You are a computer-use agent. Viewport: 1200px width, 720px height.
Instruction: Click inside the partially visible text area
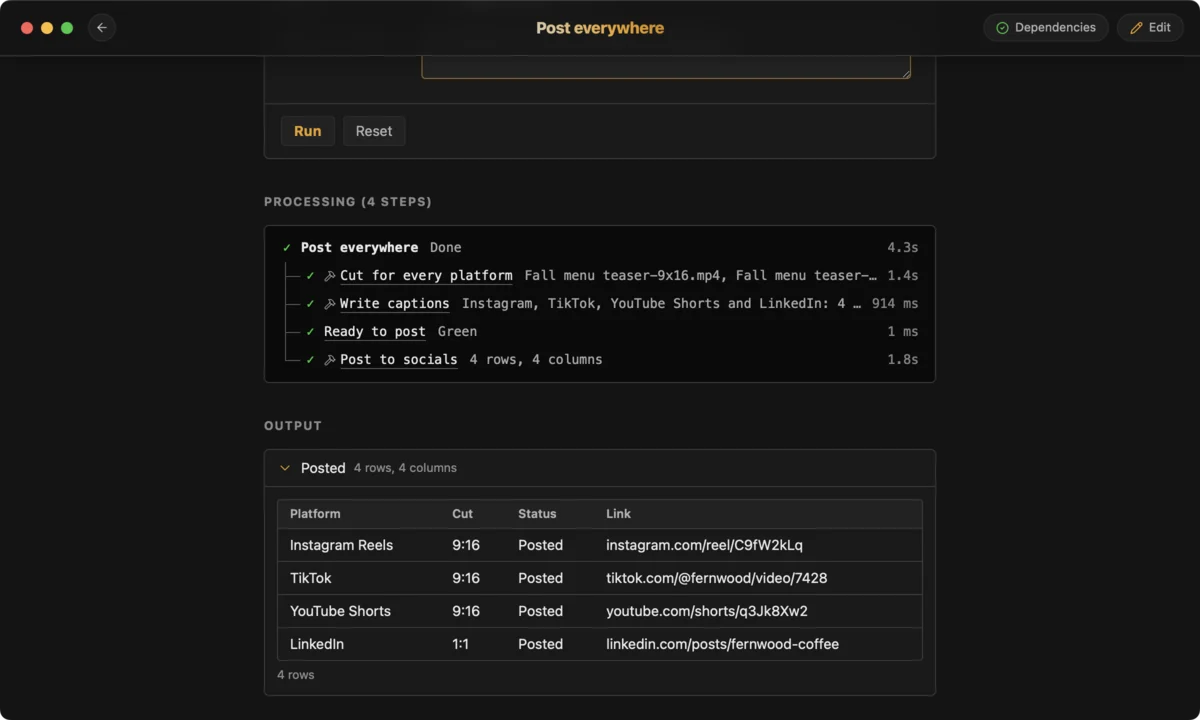(x=666, y=67)
